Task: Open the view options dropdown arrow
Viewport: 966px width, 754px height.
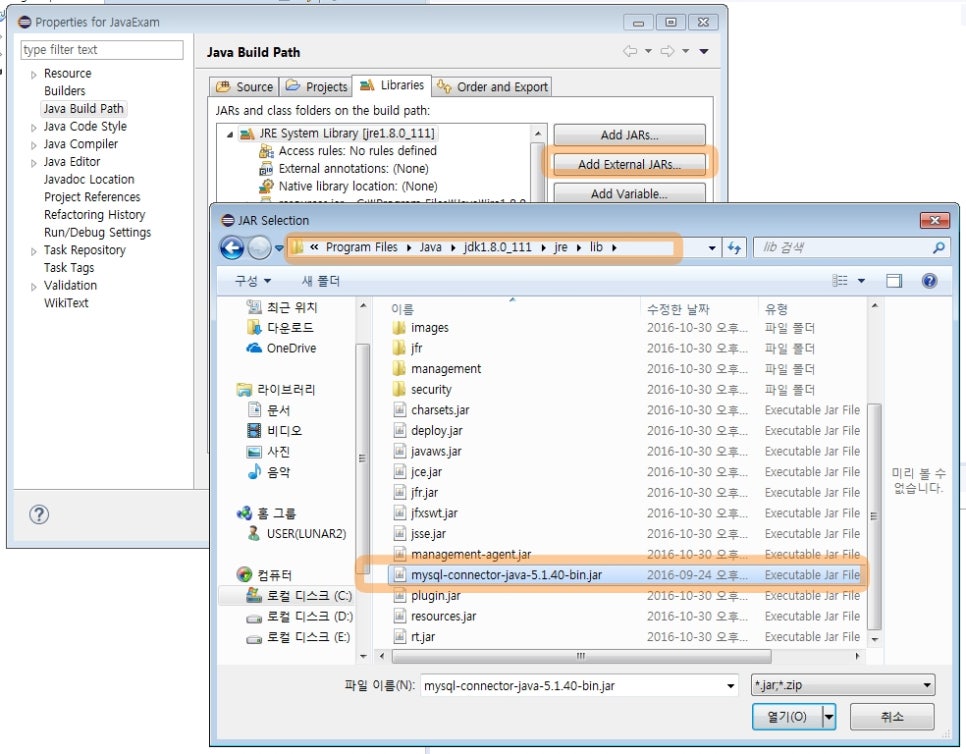Action: point(861,281)
